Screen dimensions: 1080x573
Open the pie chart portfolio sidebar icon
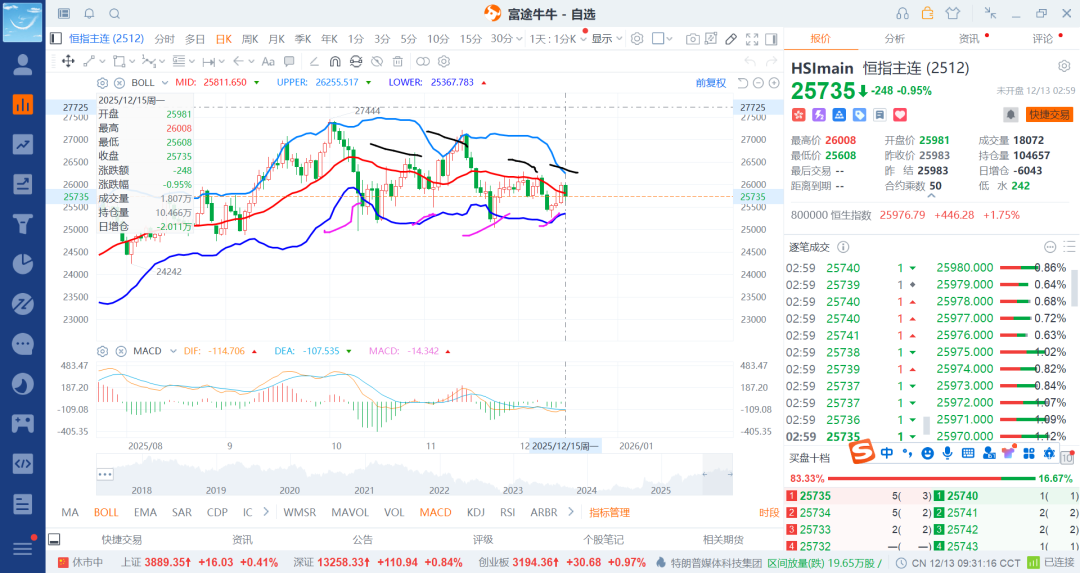(23, 264)
